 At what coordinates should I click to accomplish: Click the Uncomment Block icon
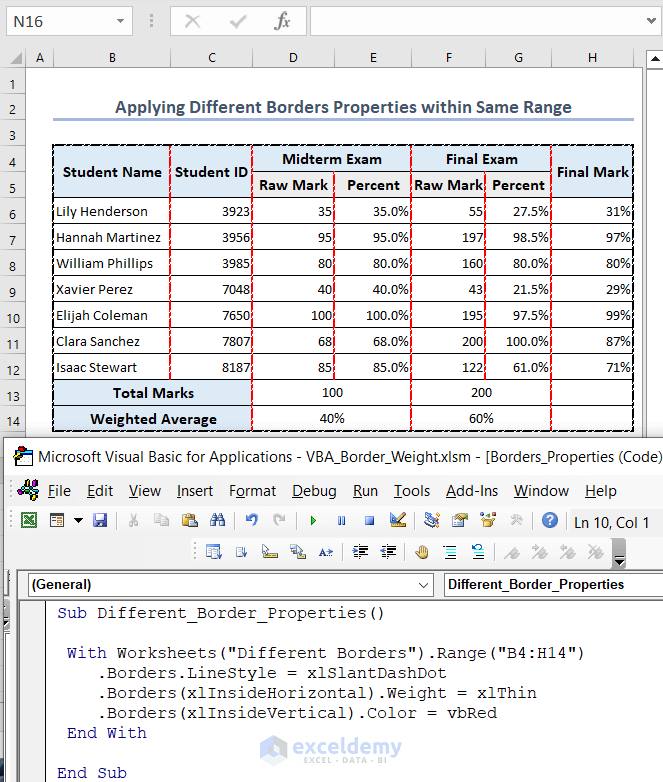click(478, 552)
